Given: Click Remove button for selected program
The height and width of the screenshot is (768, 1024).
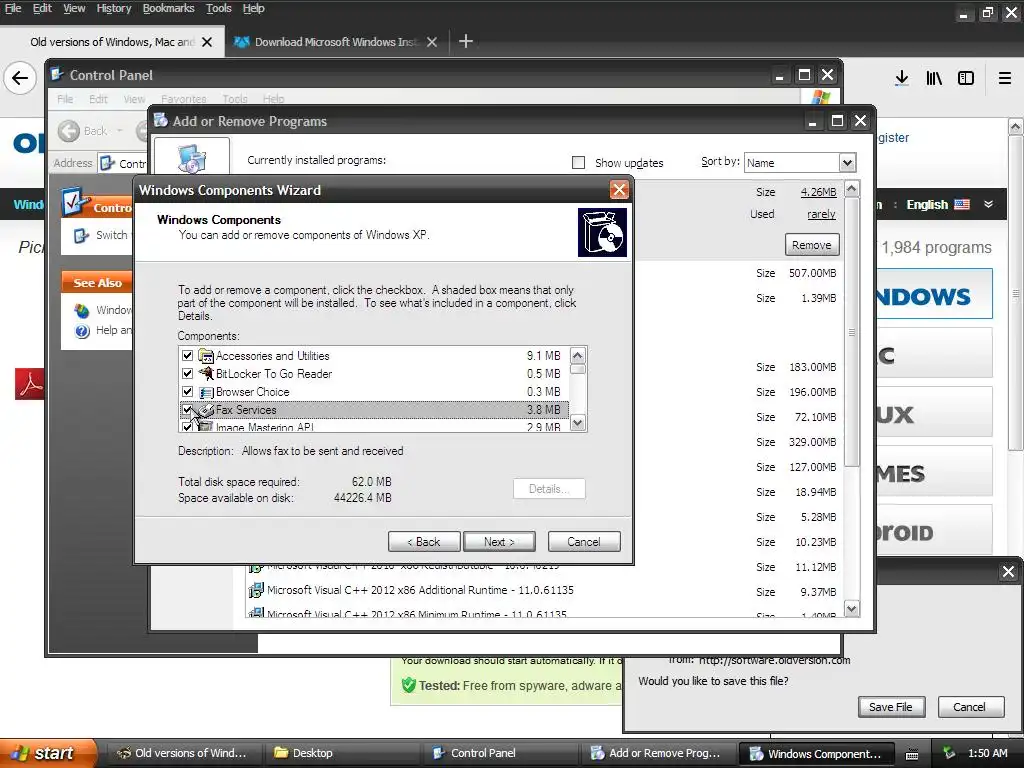Looking at the screenshot, I should [812, 245].
